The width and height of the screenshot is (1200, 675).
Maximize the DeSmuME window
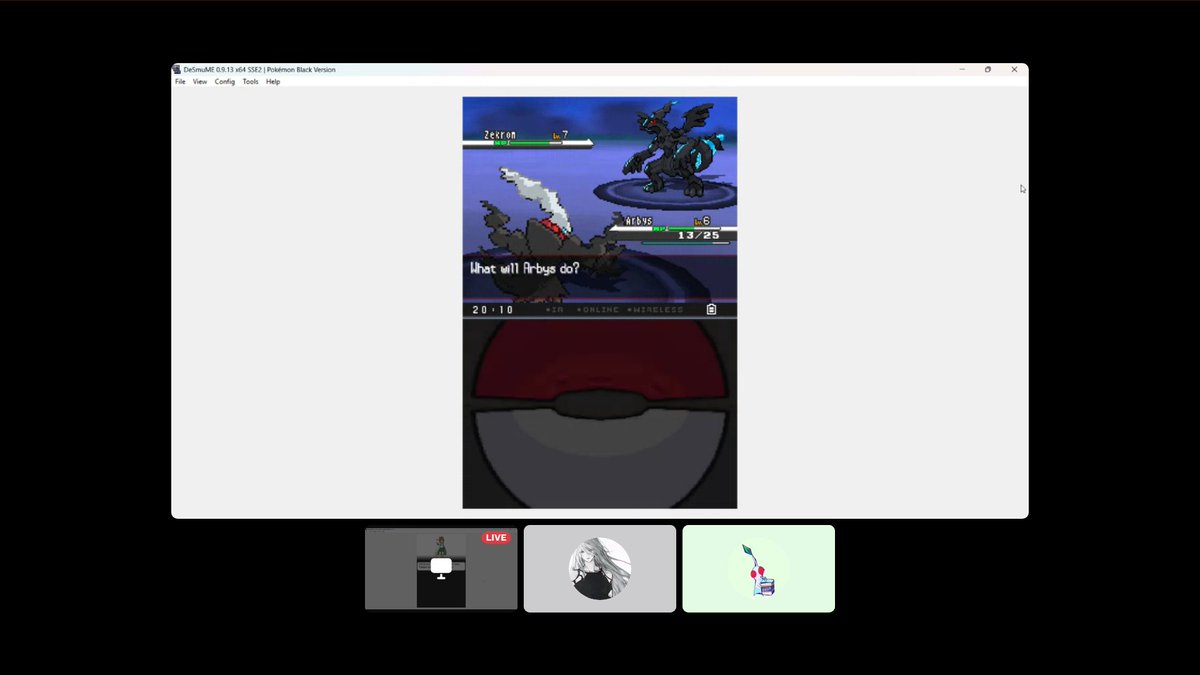click(988, 70)
